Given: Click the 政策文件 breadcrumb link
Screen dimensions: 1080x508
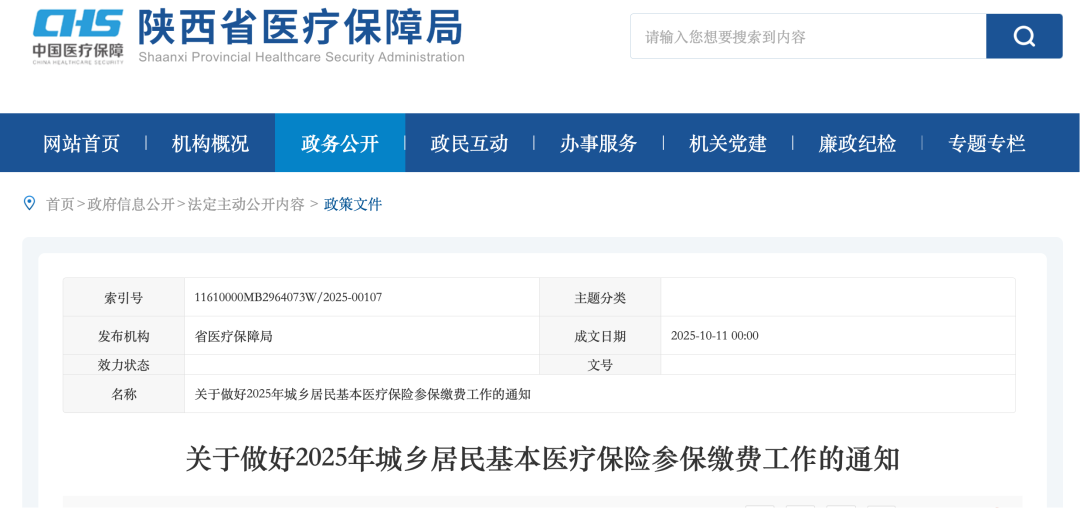Looking at the screenshot, I should (353, 204).
